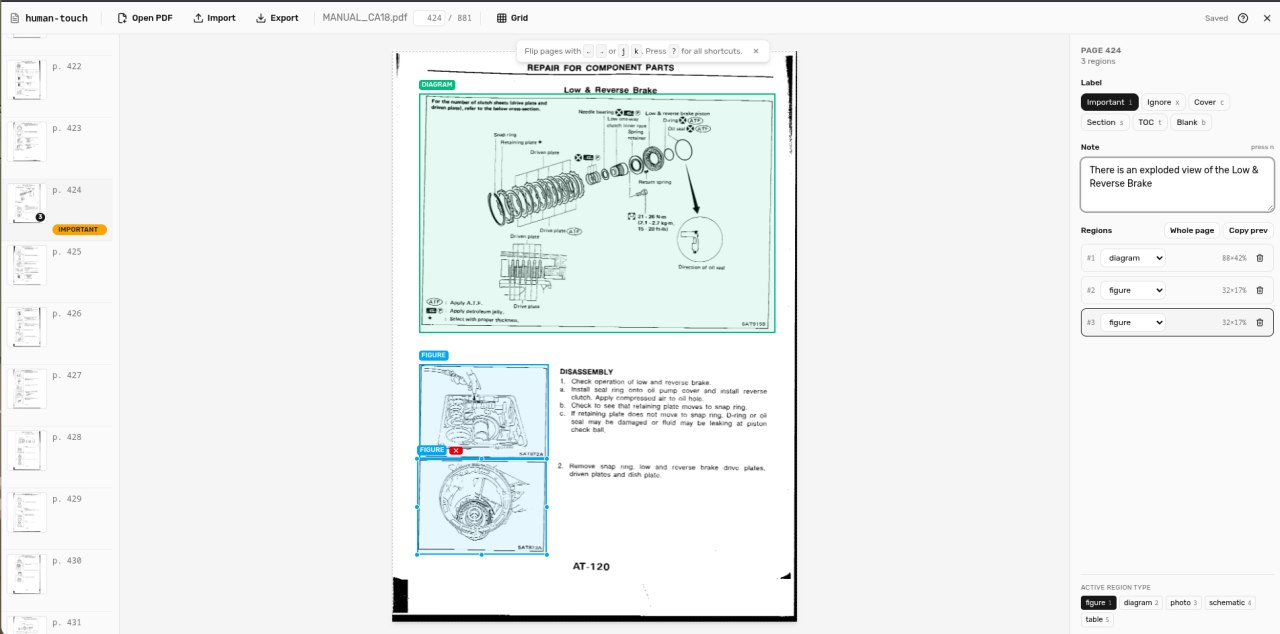Click the Import button
This screenshot has width=1280, height=634.
click(x=214, y=18)
